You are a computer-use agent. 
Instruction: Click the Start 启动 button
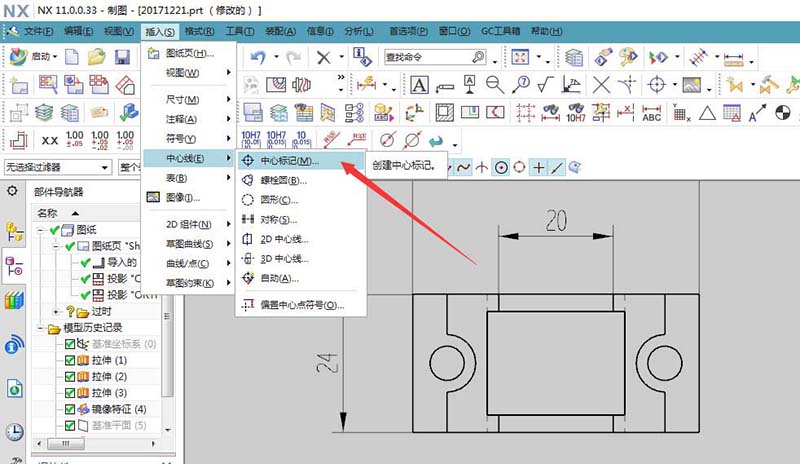(34, 57)
